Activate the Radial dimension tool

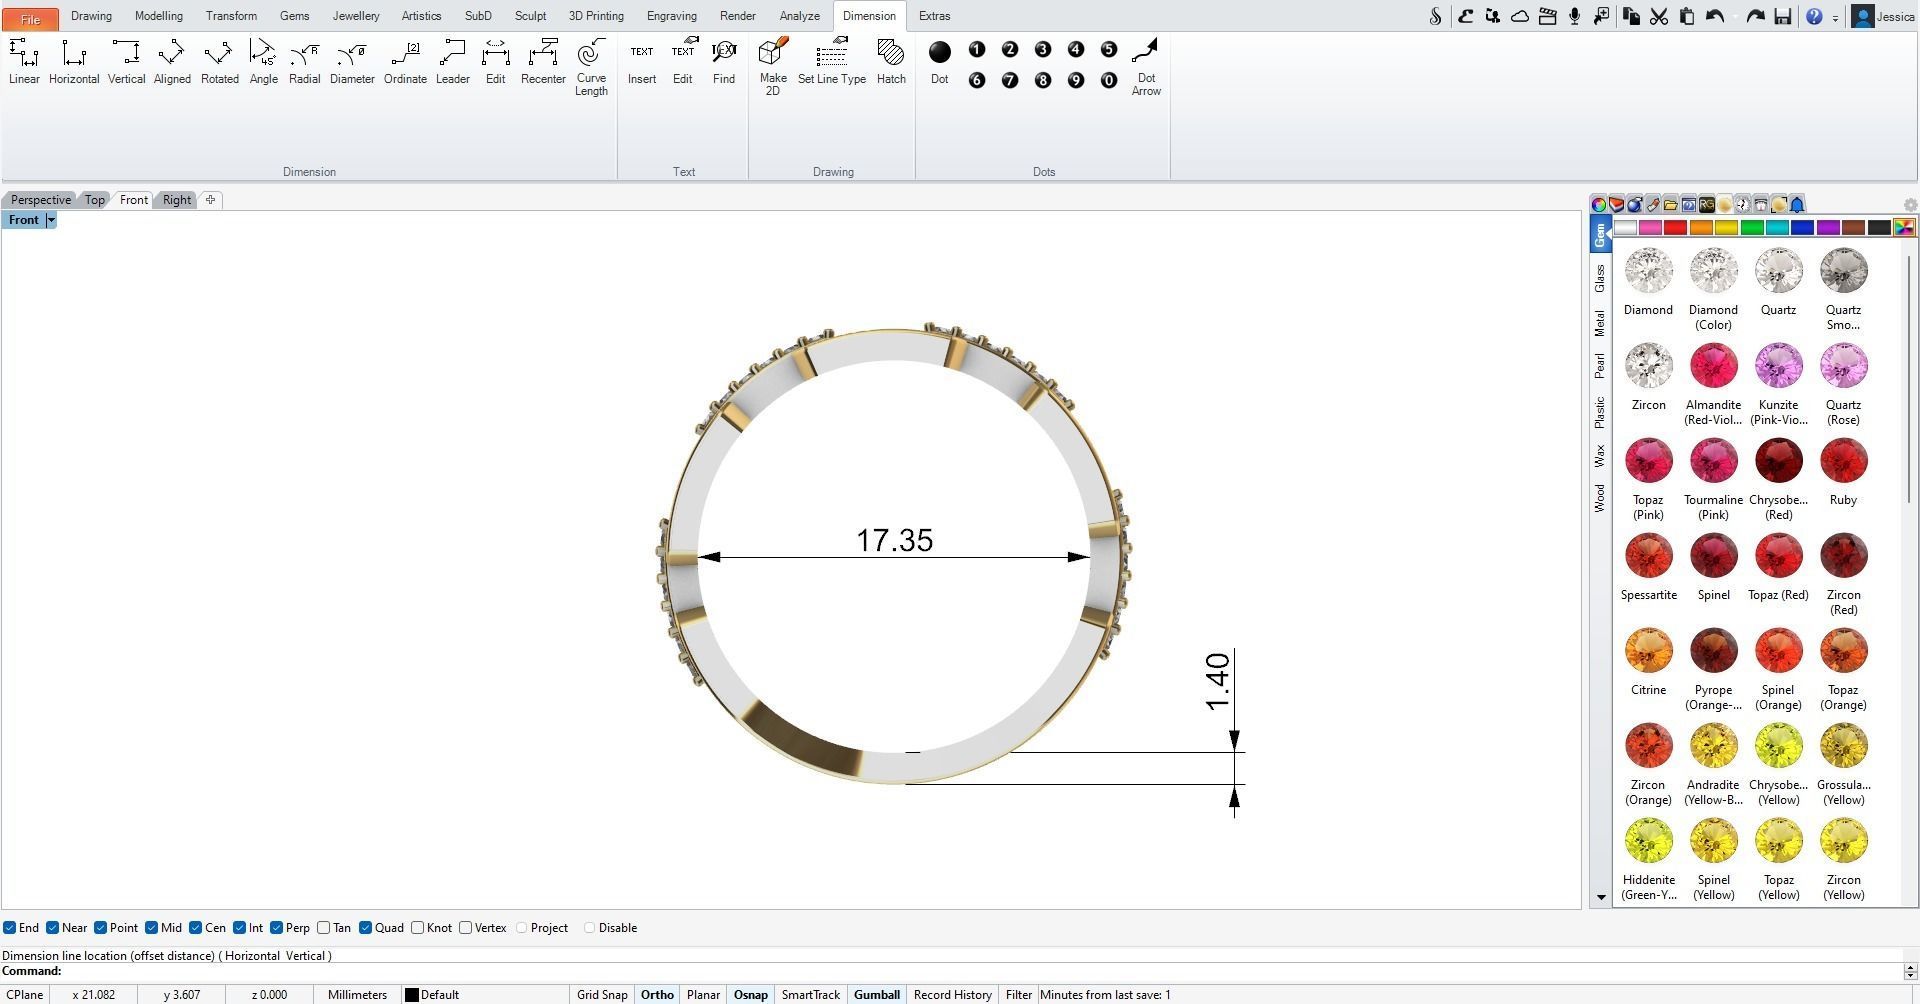coord(304,62)
